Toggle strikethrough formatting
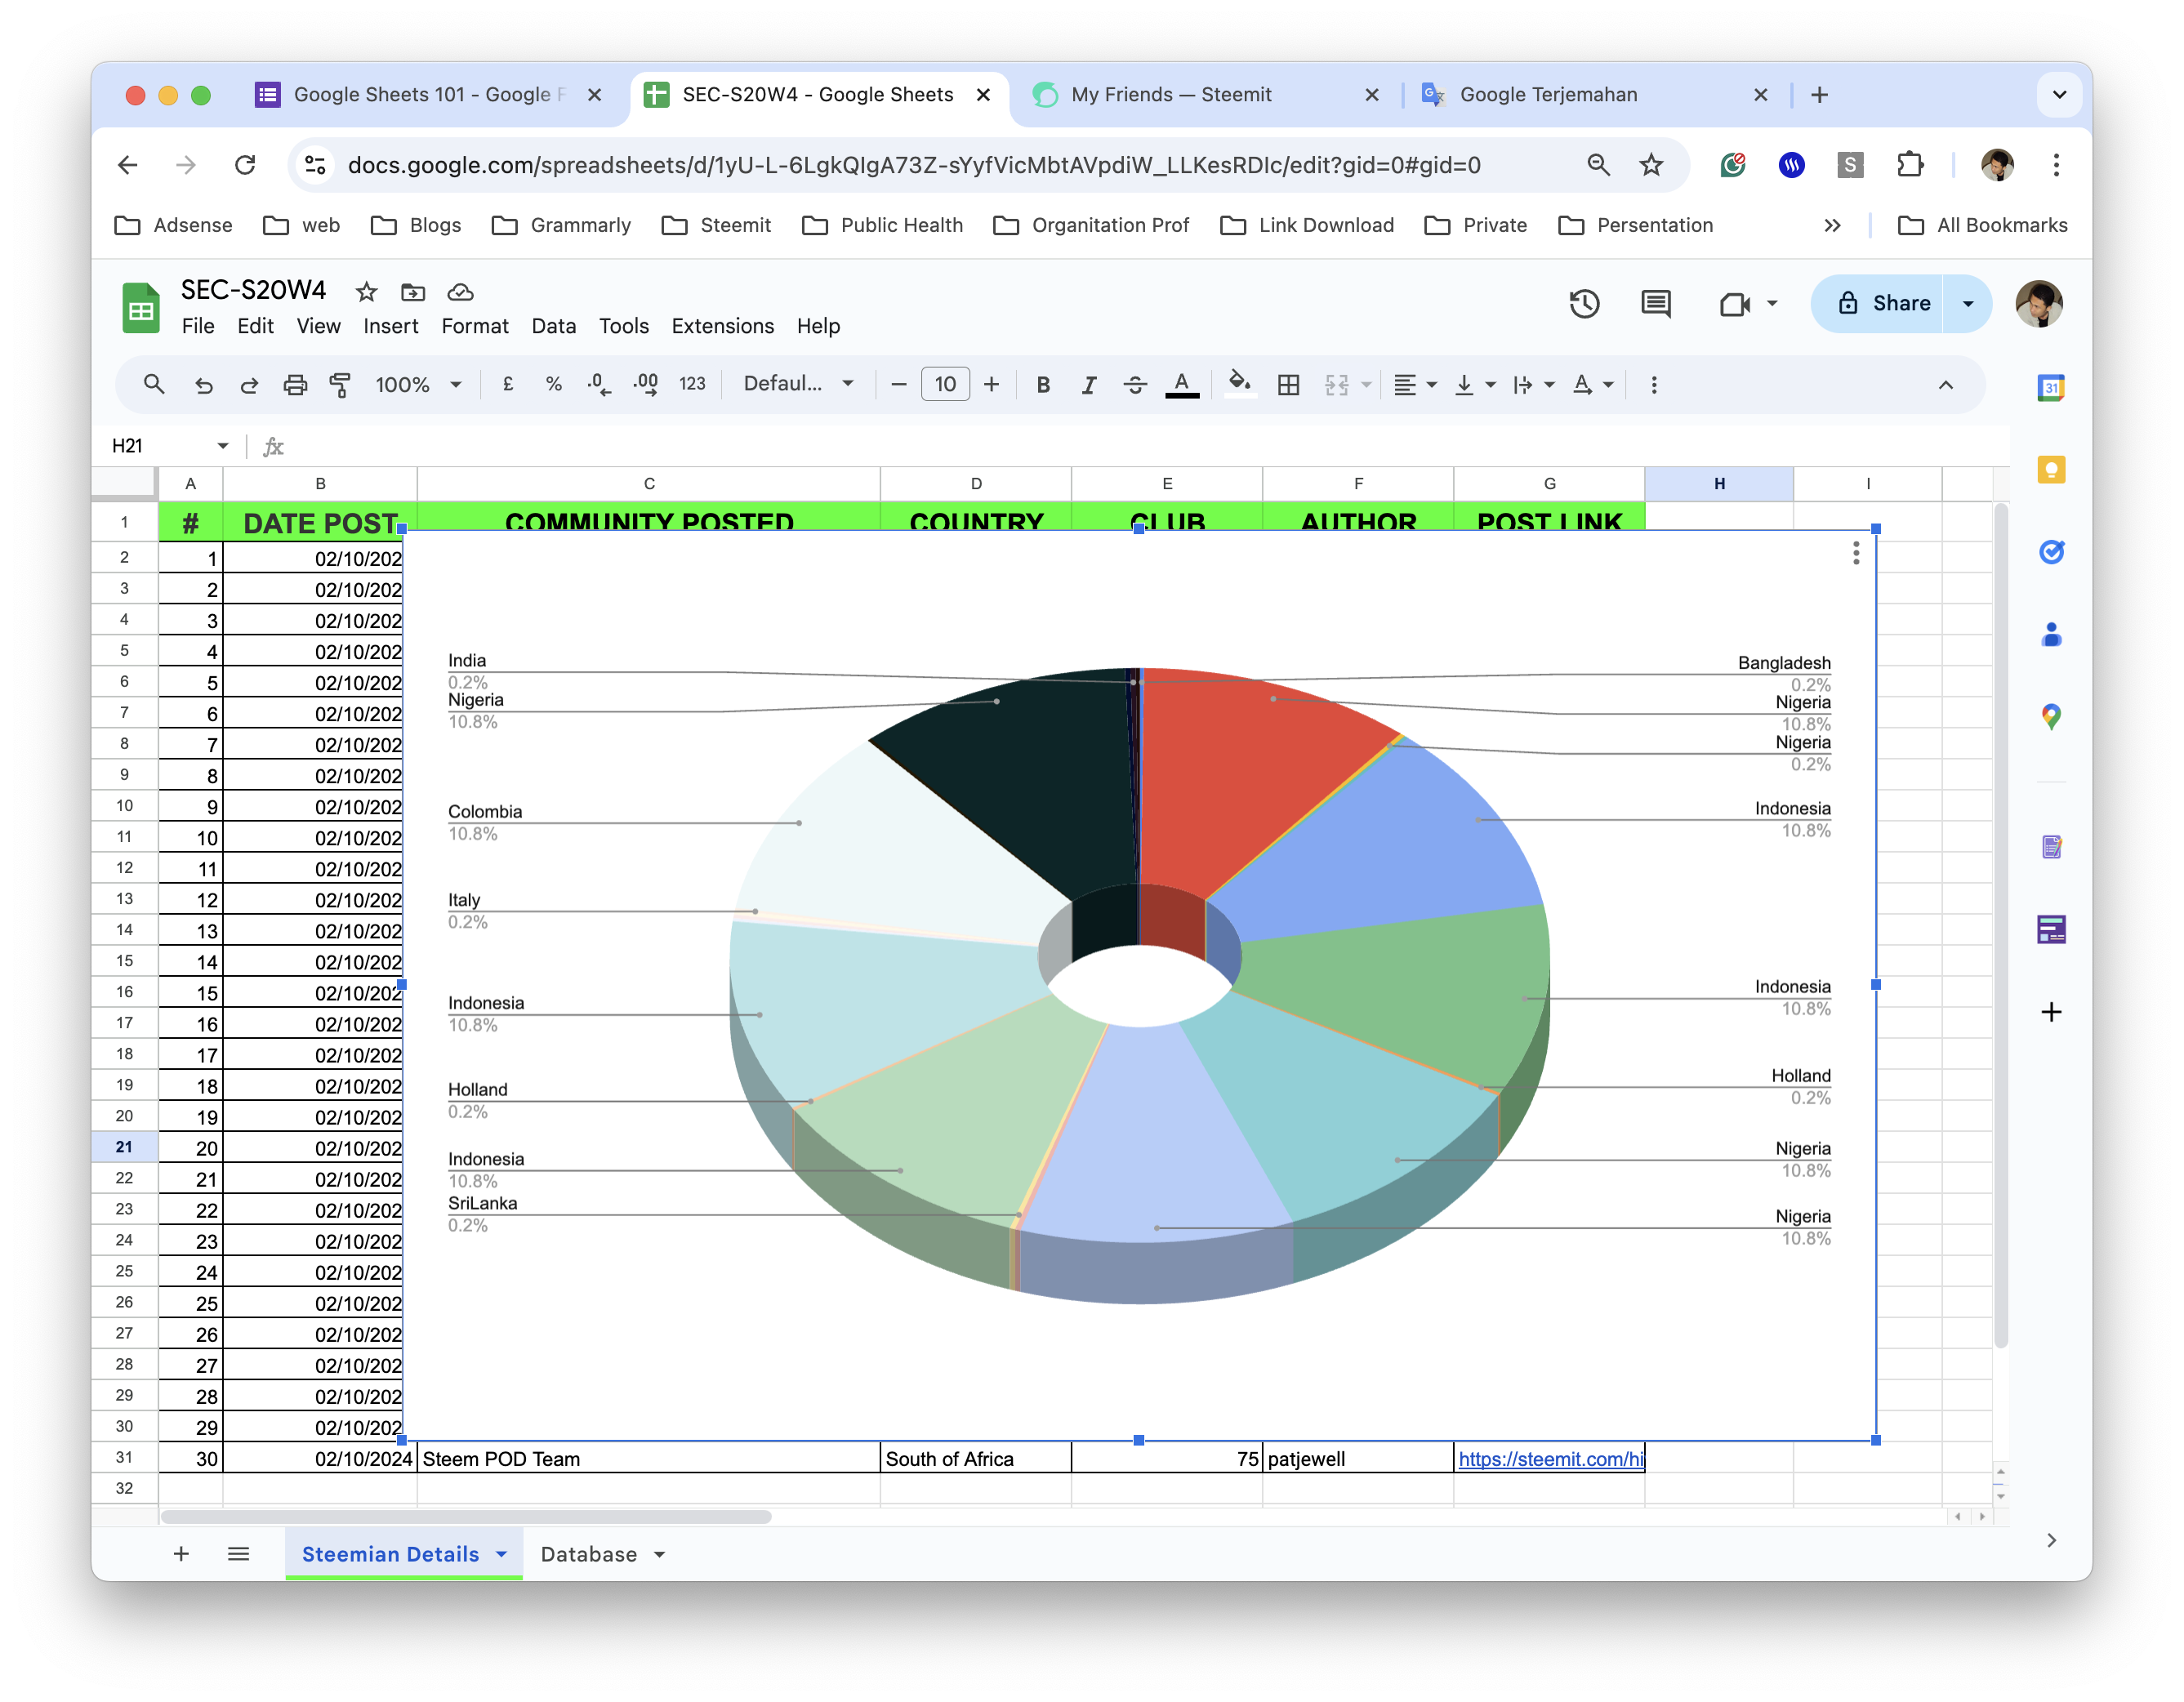The width and height of the screenshot is (2184, 1702). tap(1135, 385)
